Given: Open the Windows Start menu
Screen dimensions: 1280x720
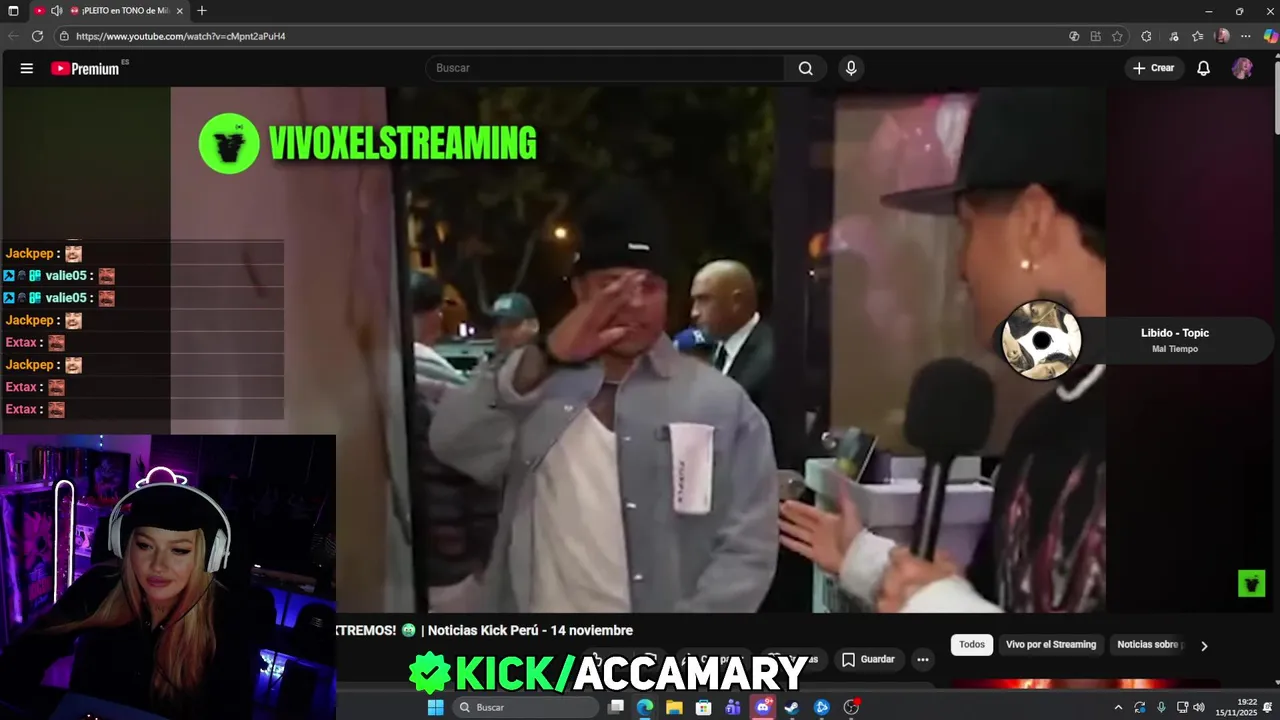Looking at the screenshot, I should click(436, 707).
